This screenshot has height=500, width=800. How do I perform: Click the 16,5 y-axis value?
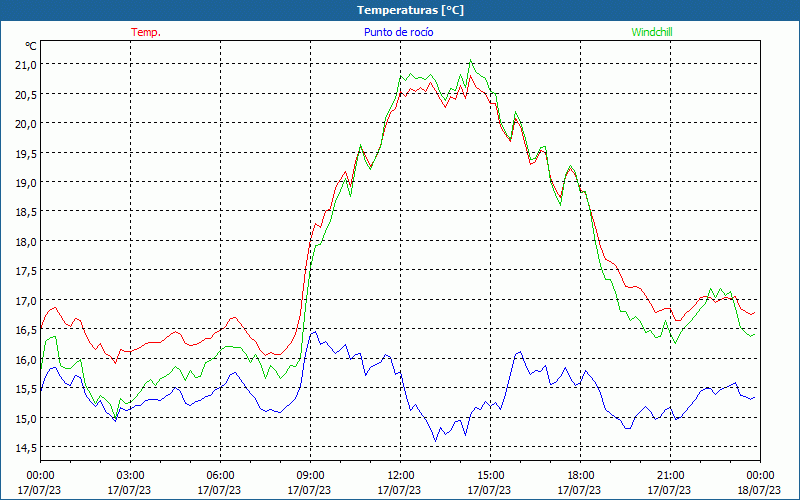(26, 330)
